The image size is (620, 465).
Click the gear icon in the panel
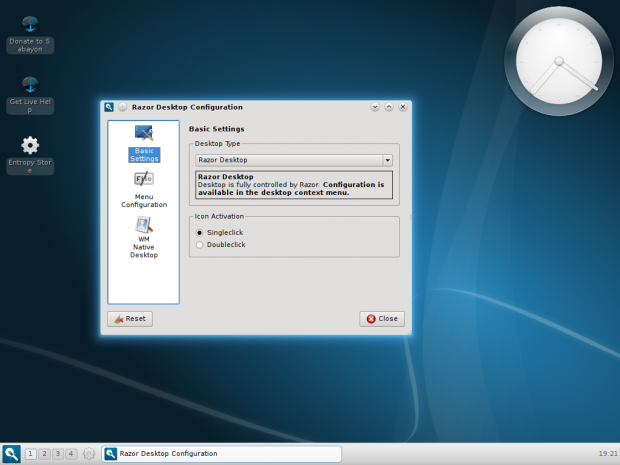(89, 454)
